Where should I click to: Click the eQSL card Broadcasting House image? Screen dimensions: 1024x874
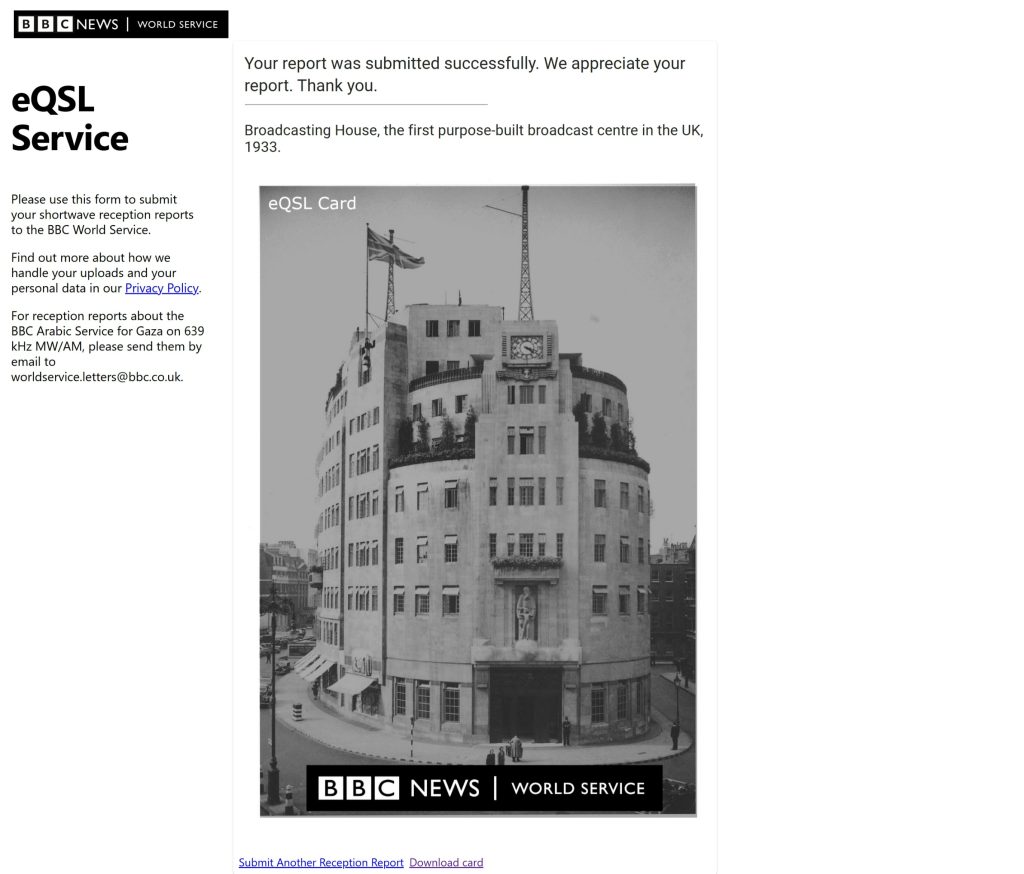[478, 500]
